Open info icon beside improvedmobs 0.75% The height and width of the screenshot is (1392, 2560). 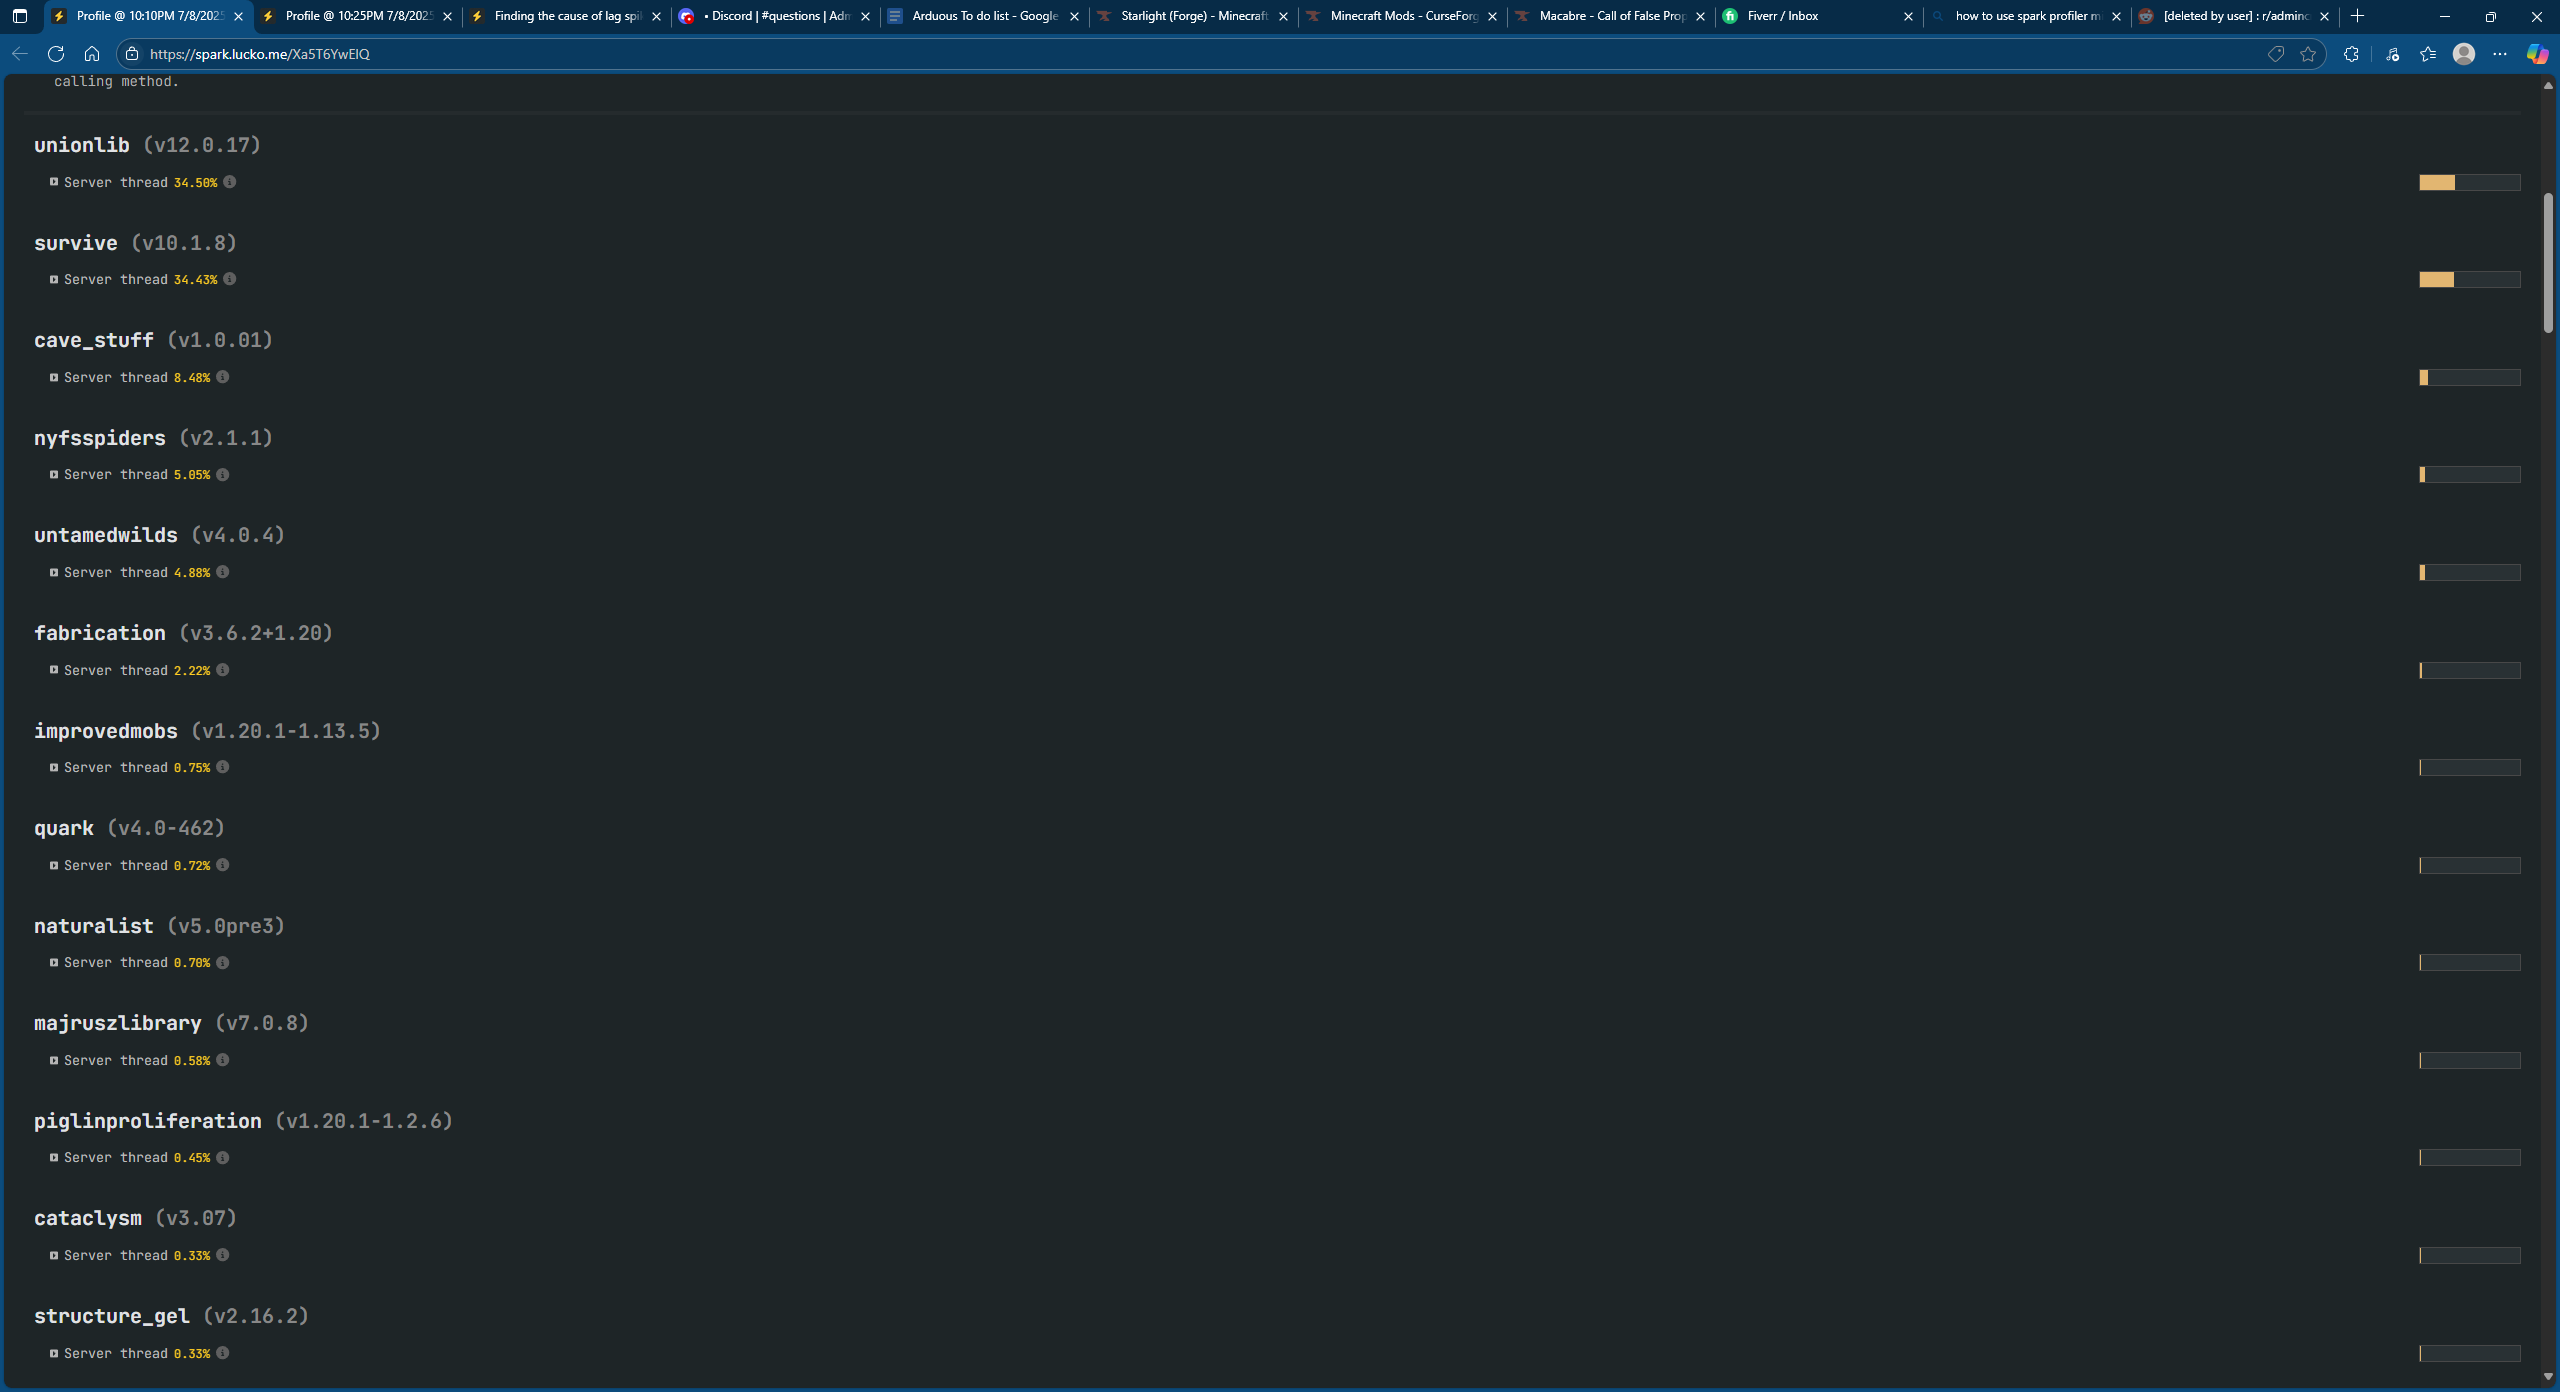point(223,767)
